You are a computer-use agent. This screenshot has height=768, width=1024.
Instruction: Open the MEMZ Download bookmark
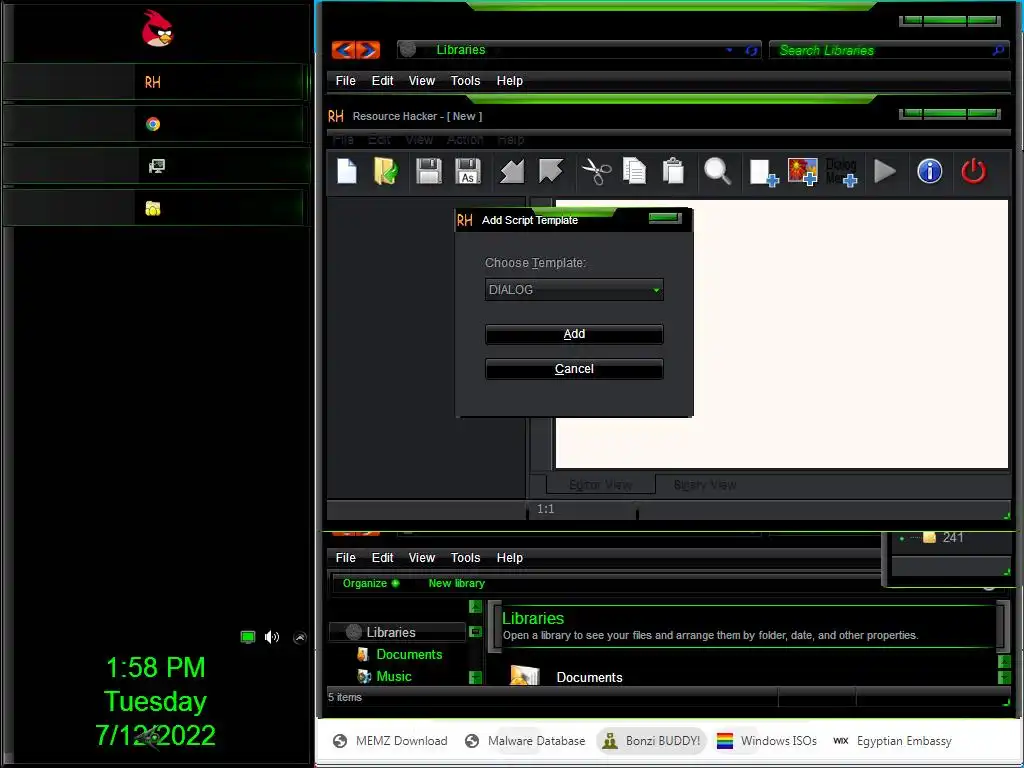coord(391,741)
